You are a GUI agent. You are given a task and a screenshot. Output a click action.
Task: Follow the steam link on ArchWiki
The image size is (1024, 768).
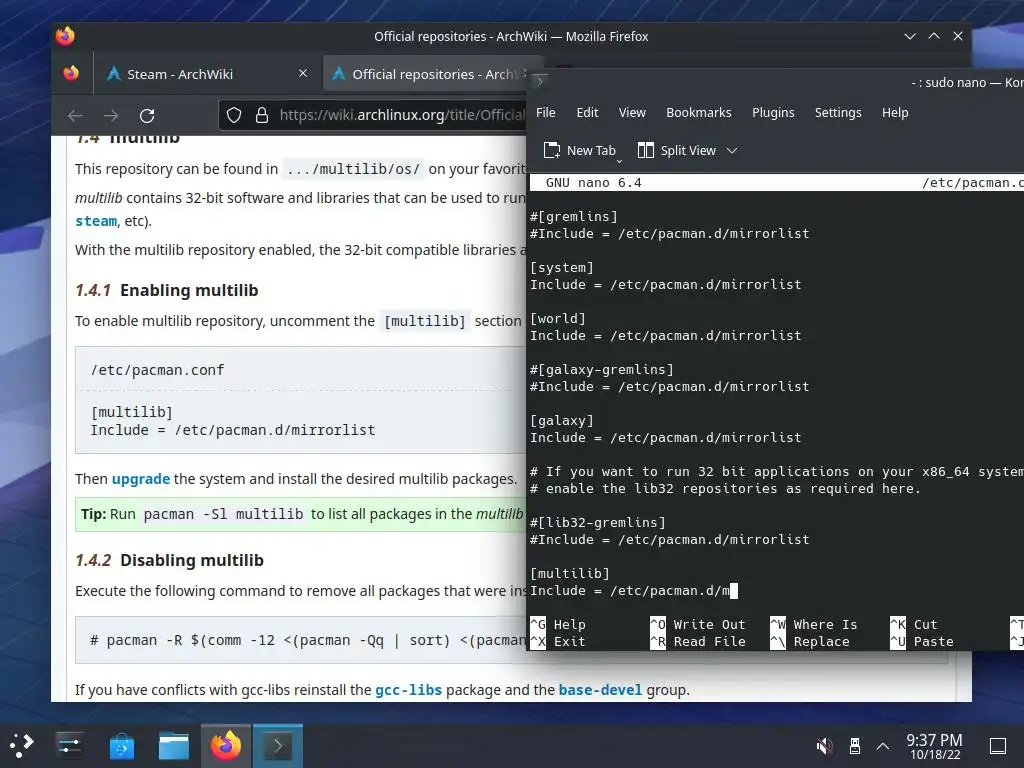(x=96, y=221)
